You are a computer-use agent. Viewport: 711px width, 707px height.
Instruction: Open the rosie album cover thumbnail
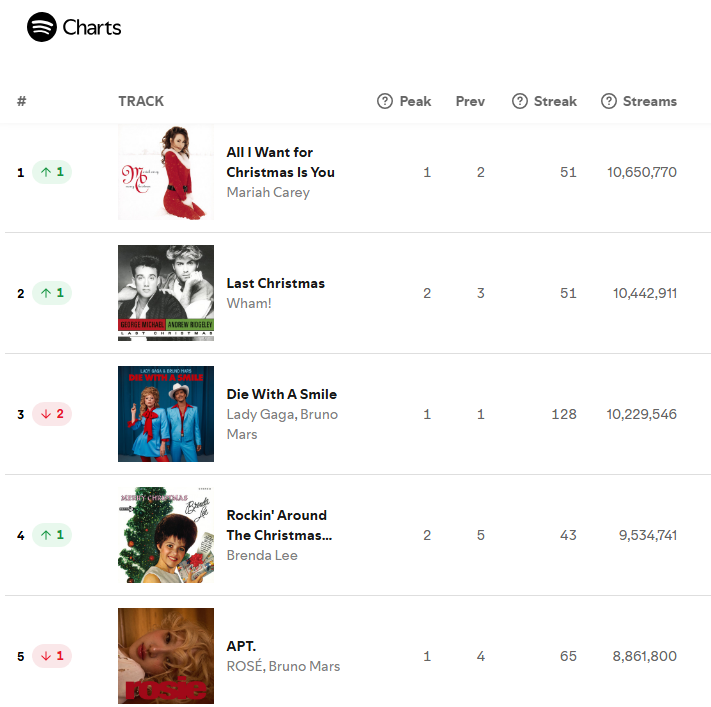click(x=166, y=656)
